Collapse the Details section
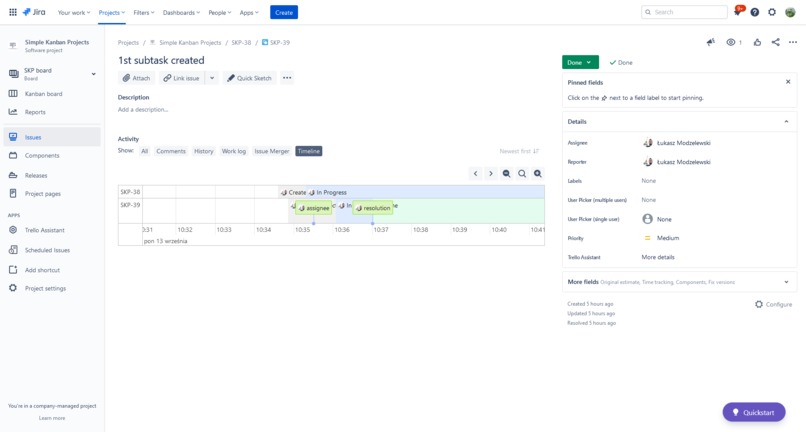The image size is (806, 432). pyautogui.click(x=786, y=122)
